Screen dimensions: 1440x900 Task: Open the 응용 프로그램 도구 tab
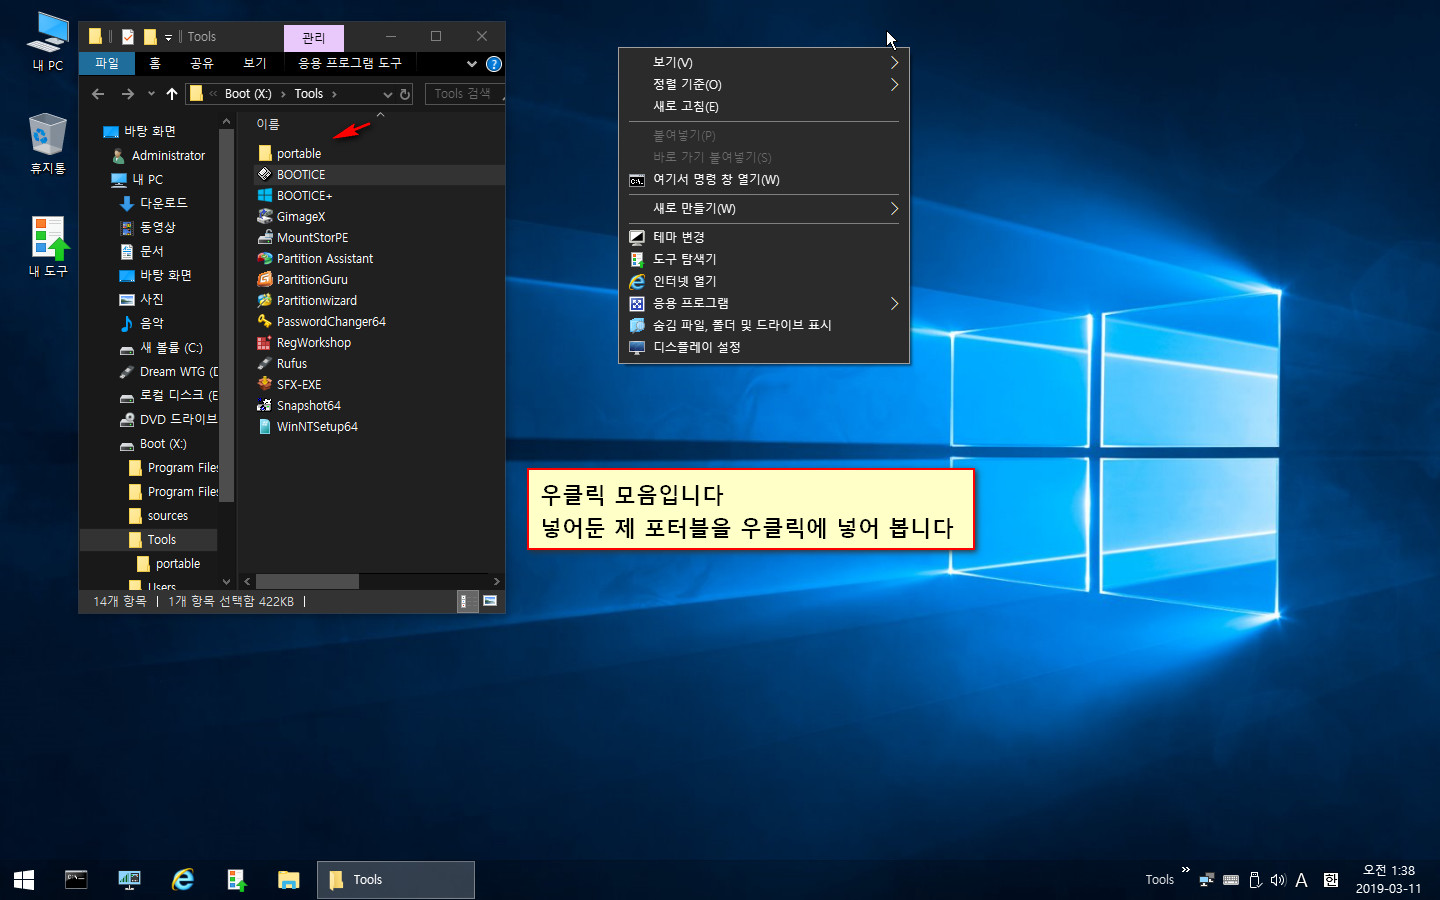(350, 63)
